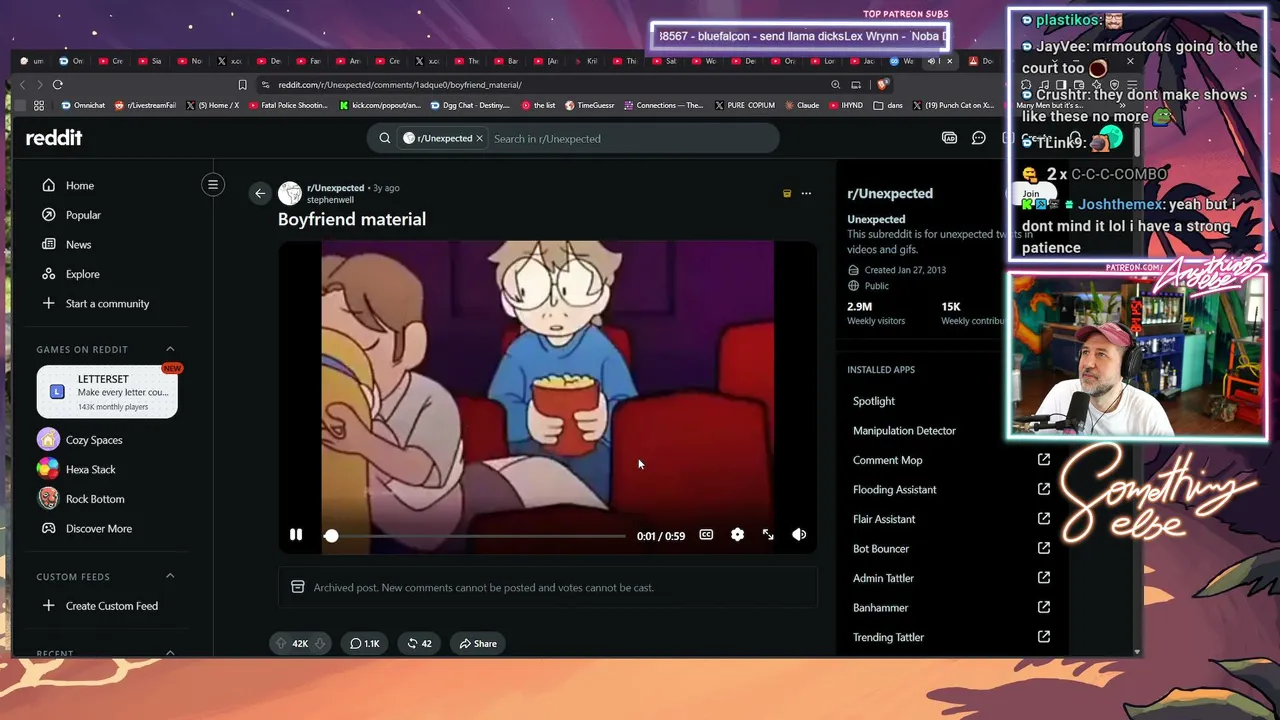Open the Brave shields icon
Screen dimensions: 1280x720
click(882, 85)
